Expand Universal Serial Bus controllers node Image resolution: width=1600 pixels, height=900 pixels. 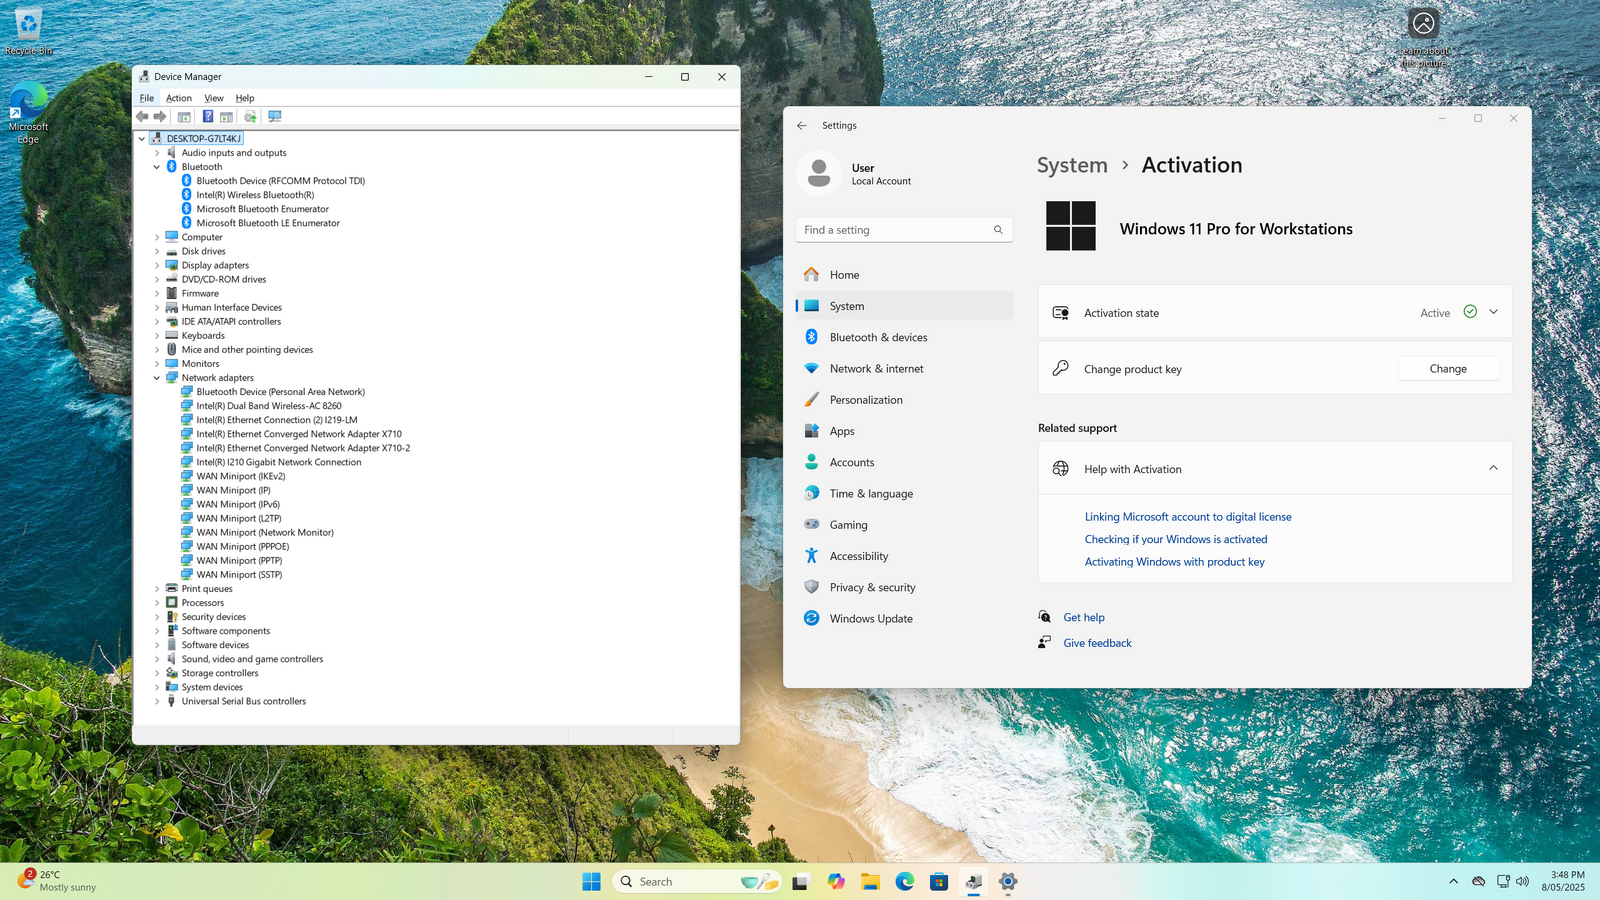click(x=157, y=702)
